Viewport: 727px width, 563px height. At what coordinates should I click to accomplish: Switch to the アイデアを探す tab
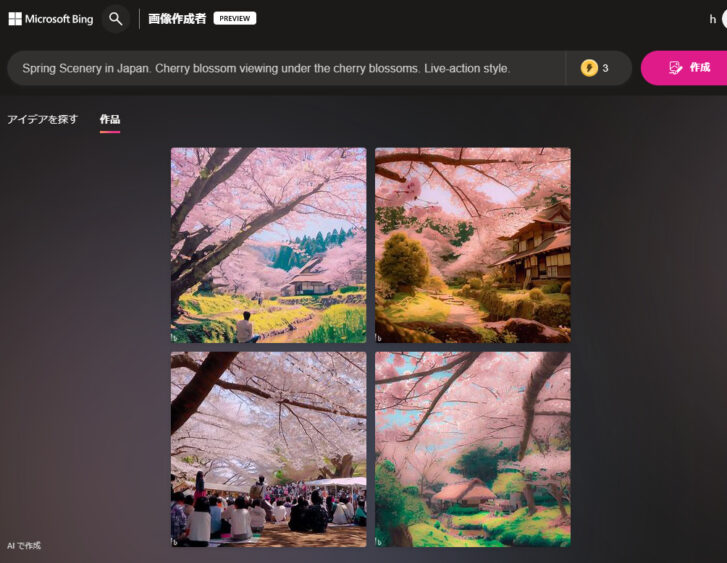(43, 120)
